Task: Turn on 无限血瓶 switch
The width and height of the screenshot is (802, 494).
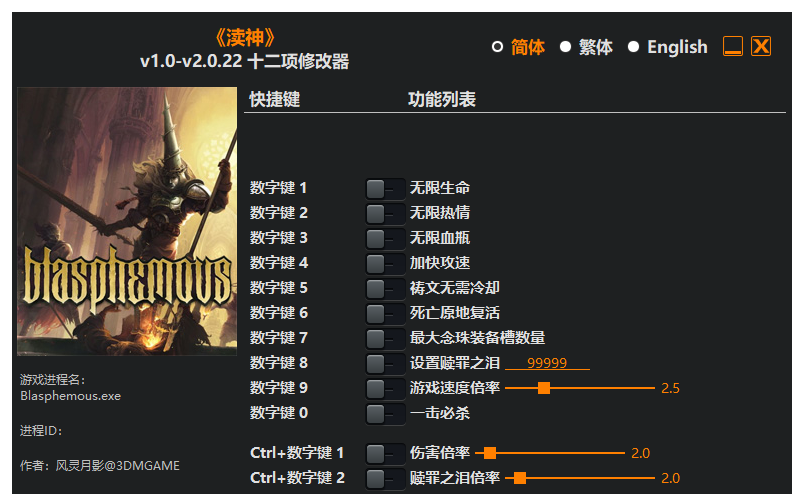Action: point(385,239)
